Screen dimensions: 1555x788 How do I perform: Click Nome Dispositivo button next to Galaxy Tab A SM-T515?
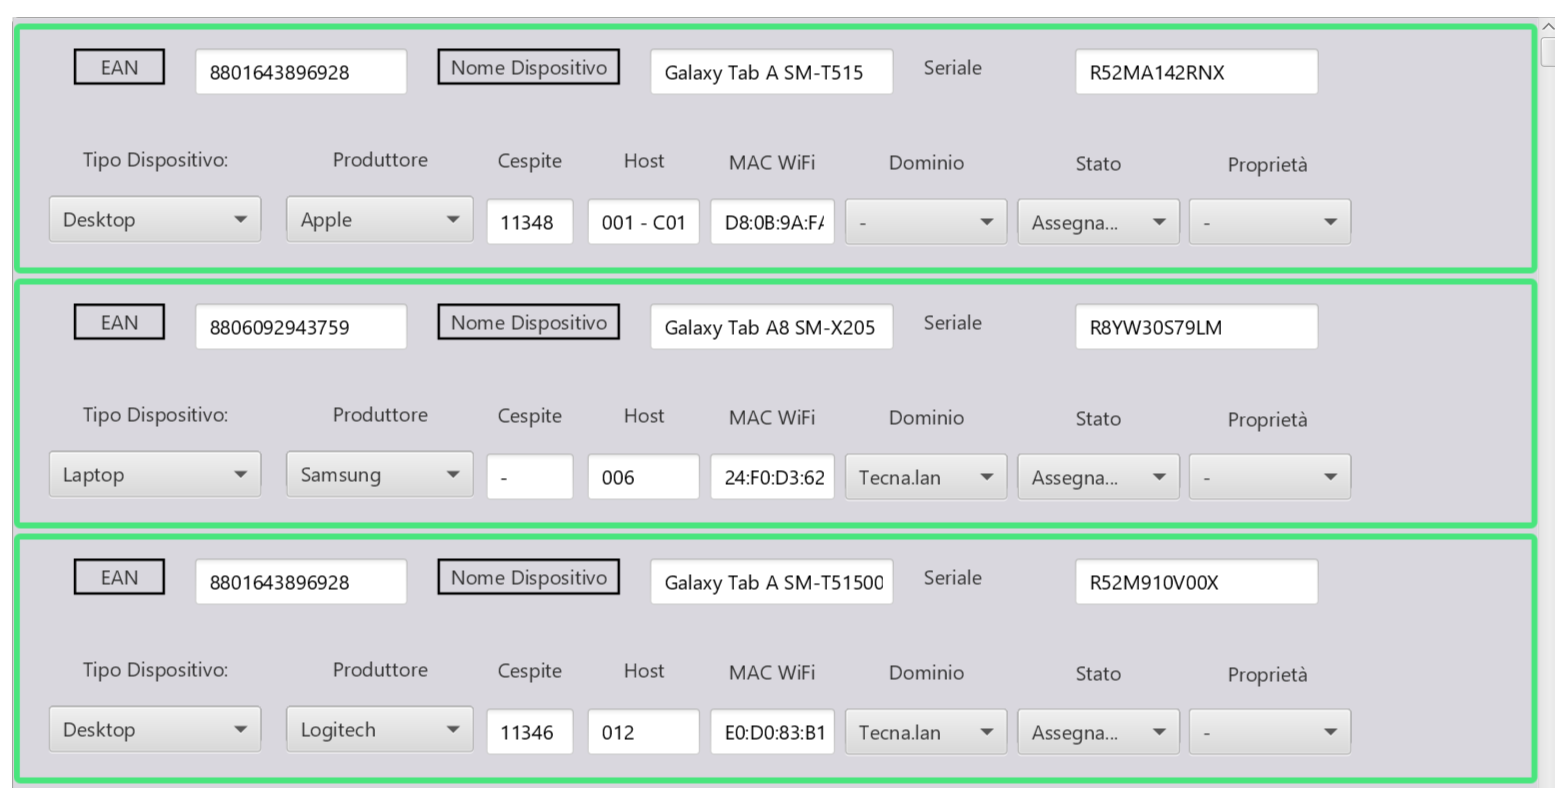(528, 68)
